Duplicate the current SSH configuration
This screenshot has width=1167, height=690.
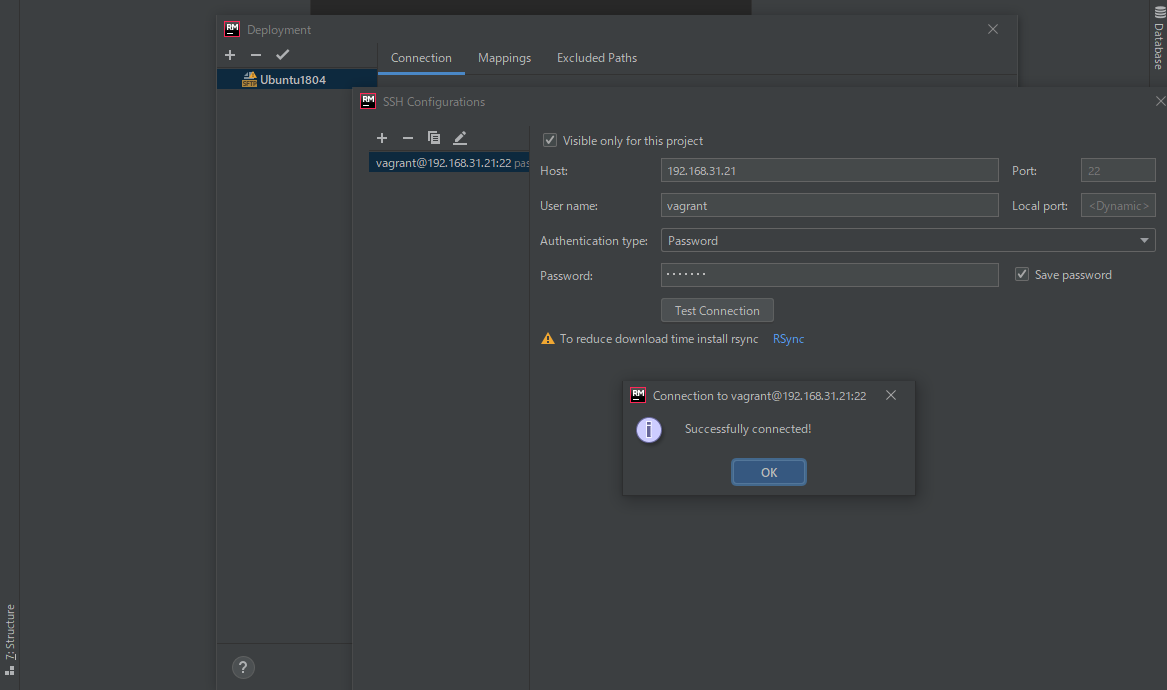coord(434,138)
